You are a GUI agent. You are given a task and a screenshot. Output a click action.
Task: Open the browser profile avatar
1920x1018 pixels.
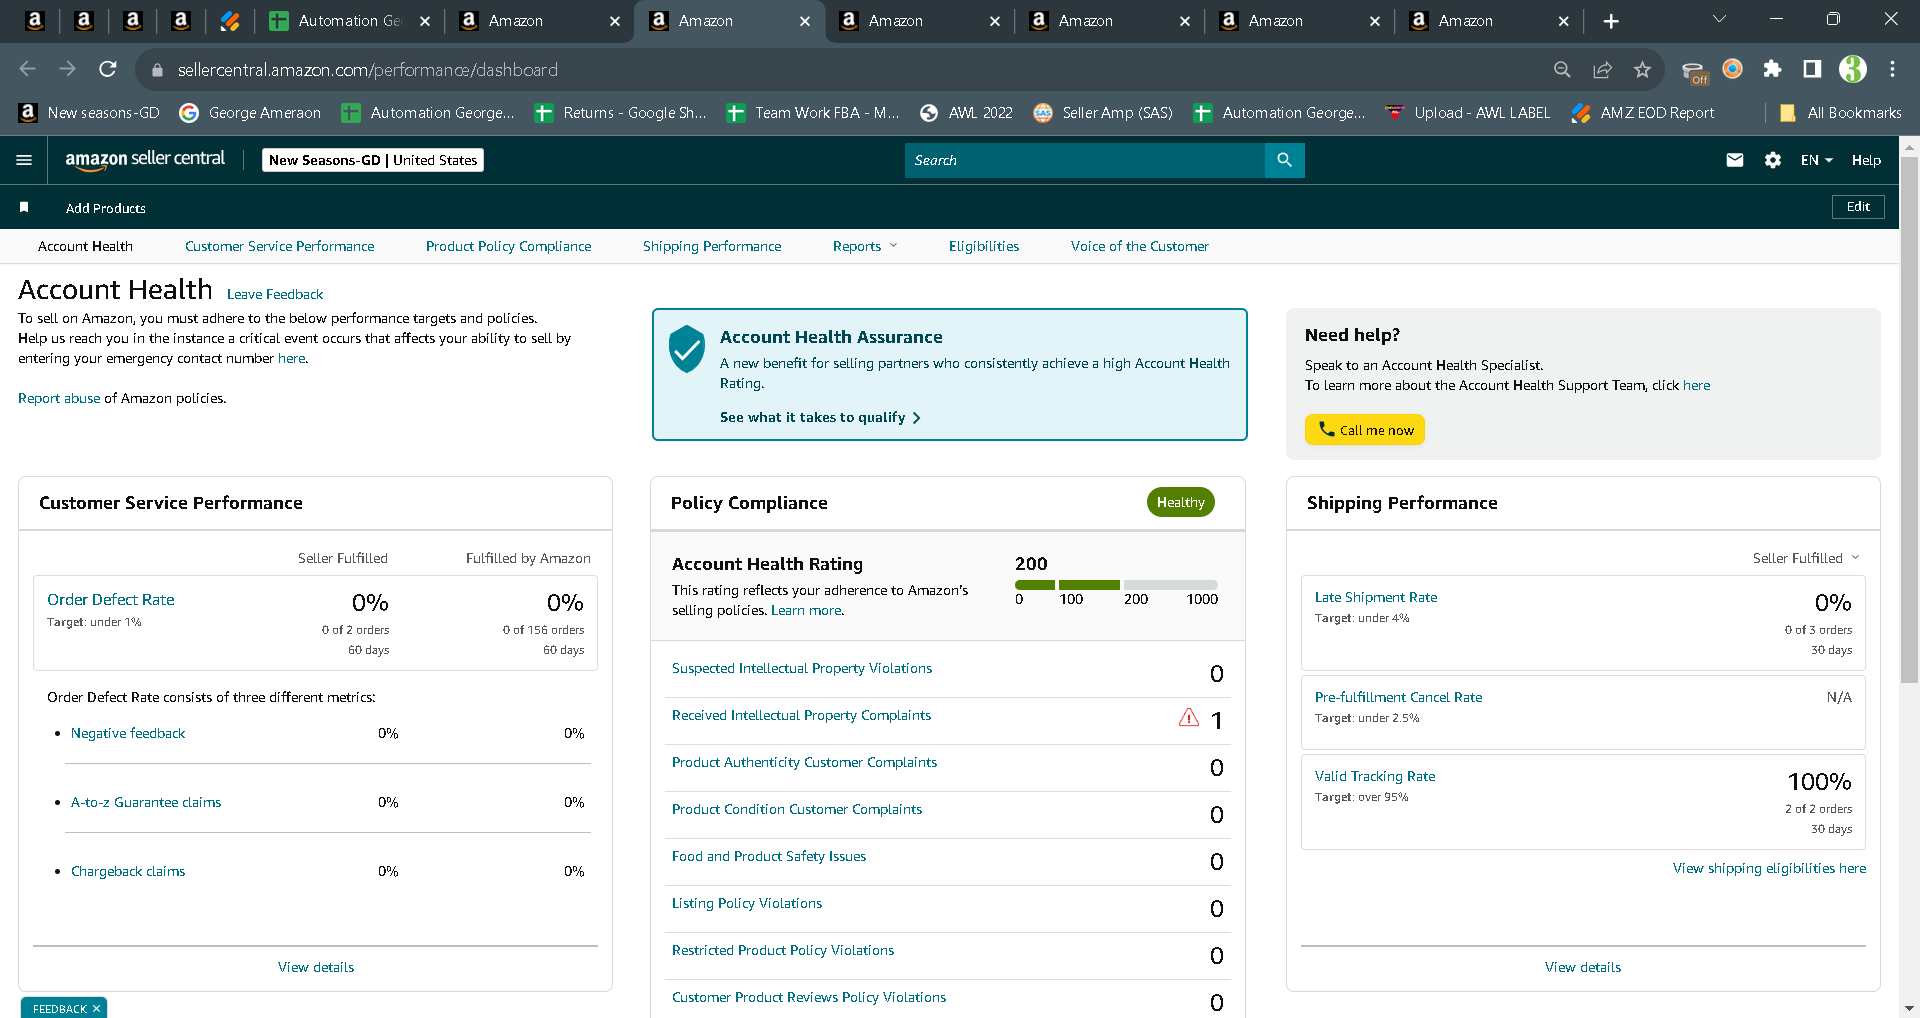[1853, 69]
